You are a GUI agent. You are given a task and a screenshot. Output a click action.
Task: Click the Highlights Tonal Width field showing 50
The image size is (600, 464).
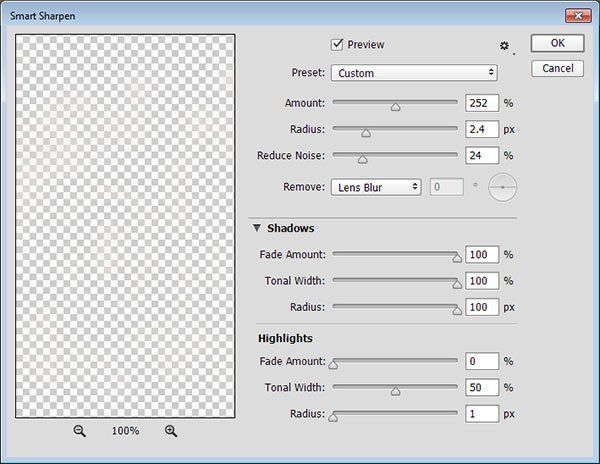tap(482, 387)
